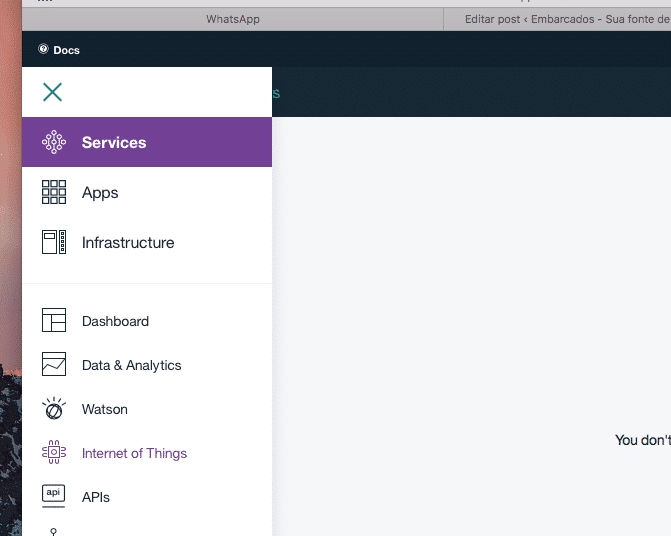
Task: Open the Docs link
Action: (66, 50)
